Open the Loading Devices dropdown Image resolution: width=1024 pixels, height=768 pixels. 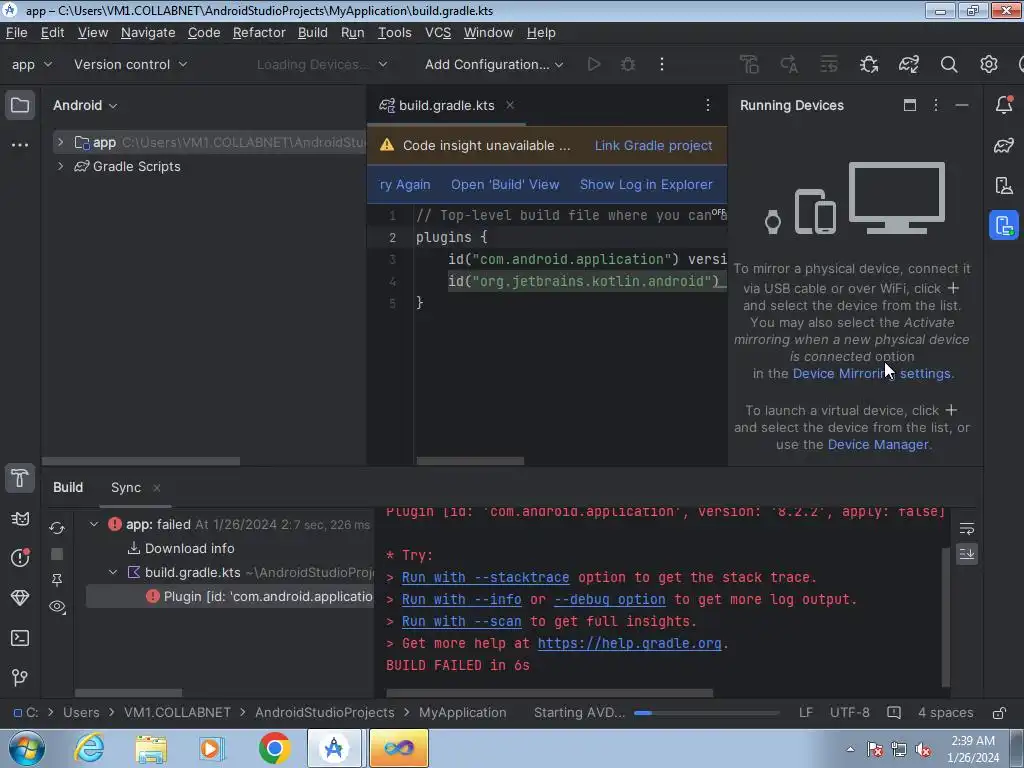point(322,64)
